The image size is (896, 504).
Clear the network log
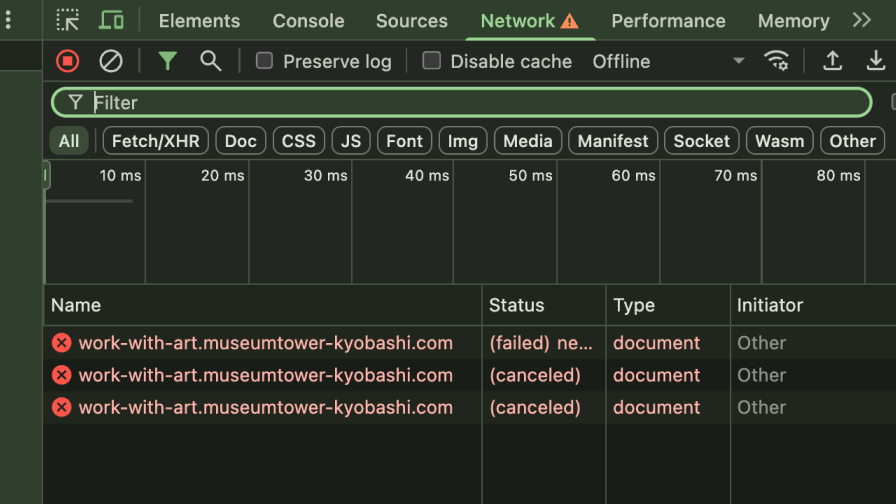[110, 61]
